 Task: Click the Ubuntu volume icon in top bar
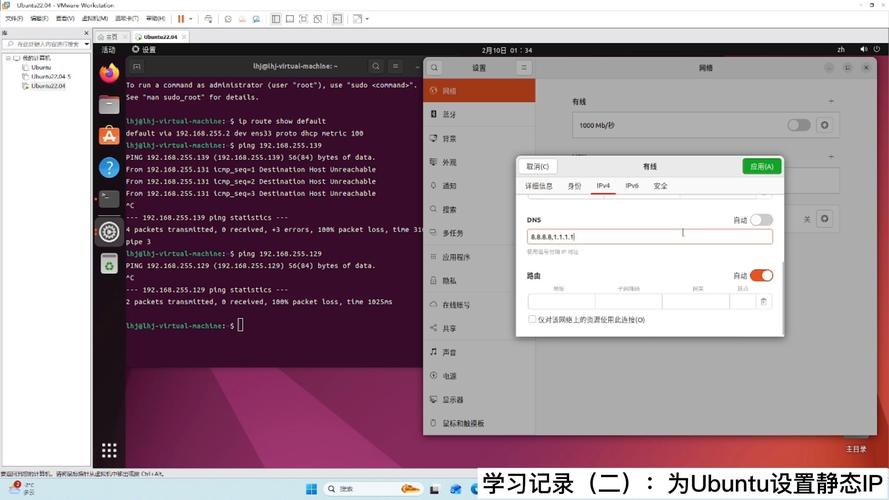coord(863,49)
